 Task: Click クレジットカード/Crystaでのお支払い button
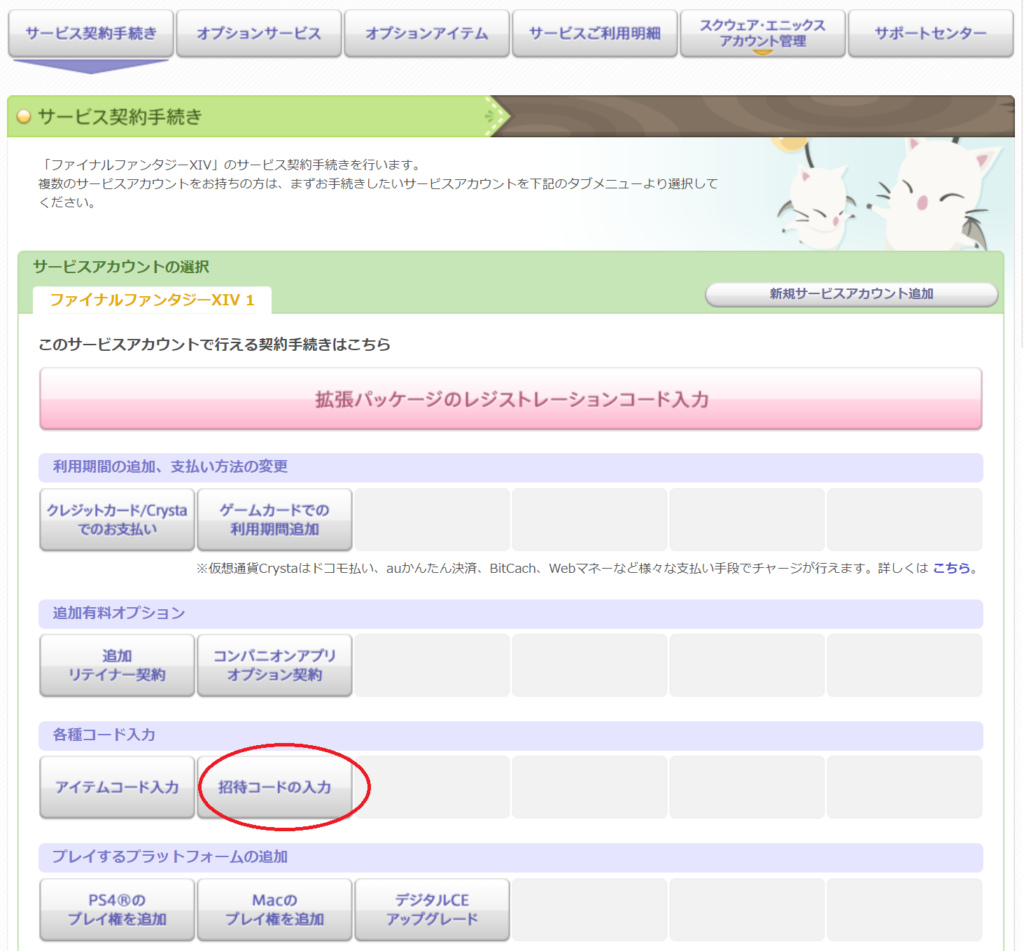(x=117, y=519)
